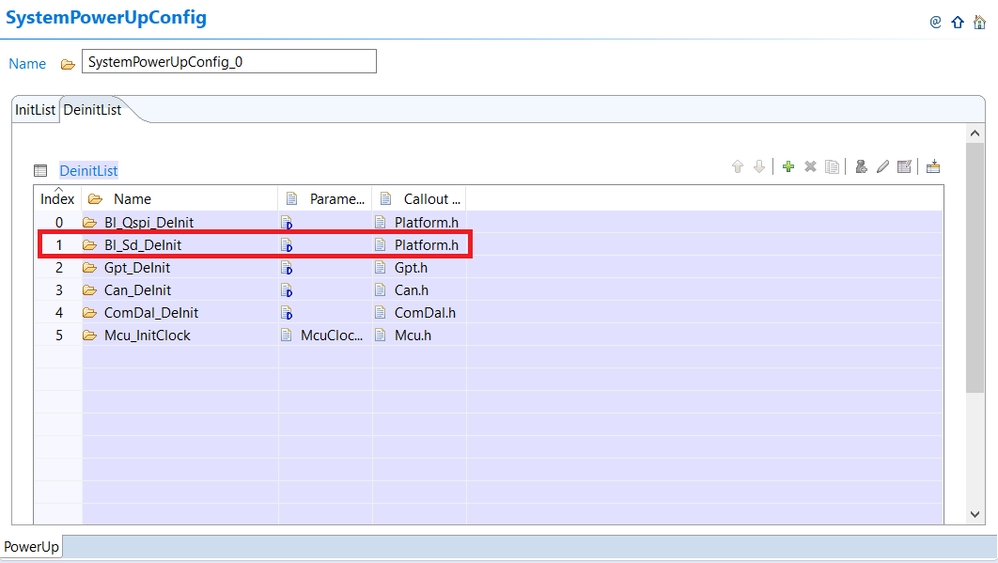
Task: Add new element with green plus icon
Action: (x=789, y=167)
